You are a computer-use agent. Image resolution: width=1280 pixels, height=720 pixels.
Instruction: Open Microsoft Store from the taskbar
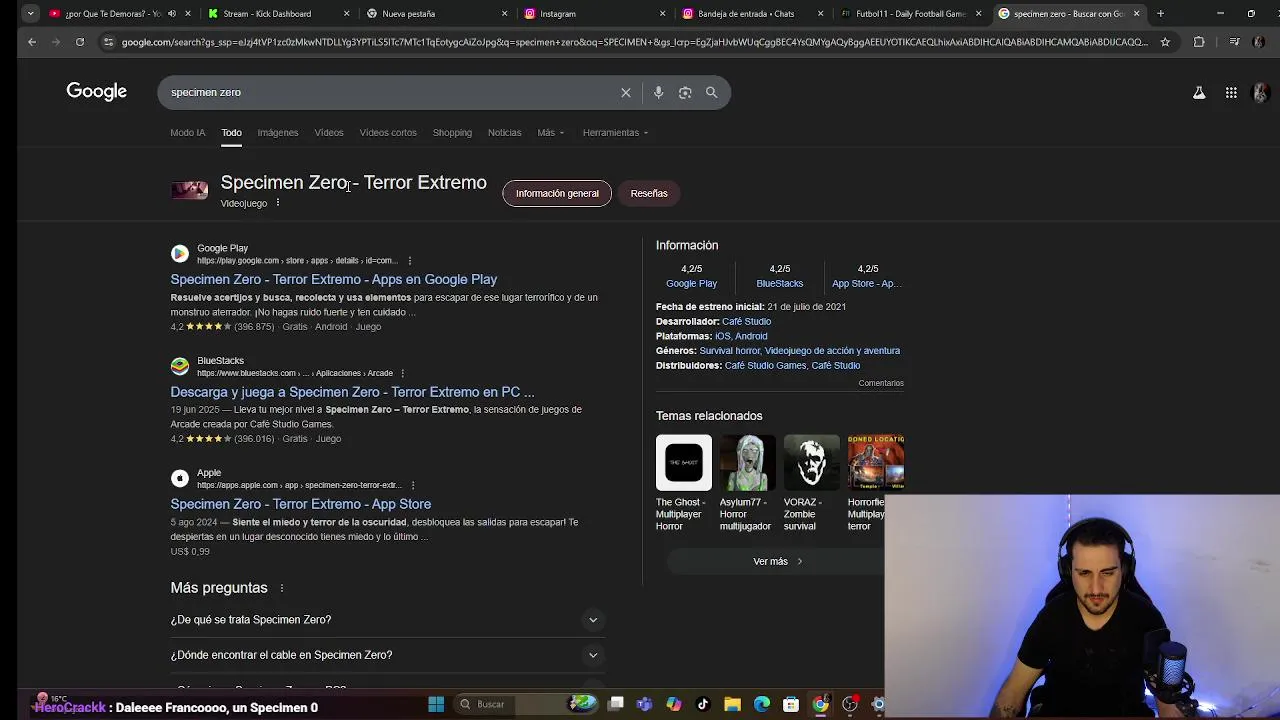[x=791, y=704]
